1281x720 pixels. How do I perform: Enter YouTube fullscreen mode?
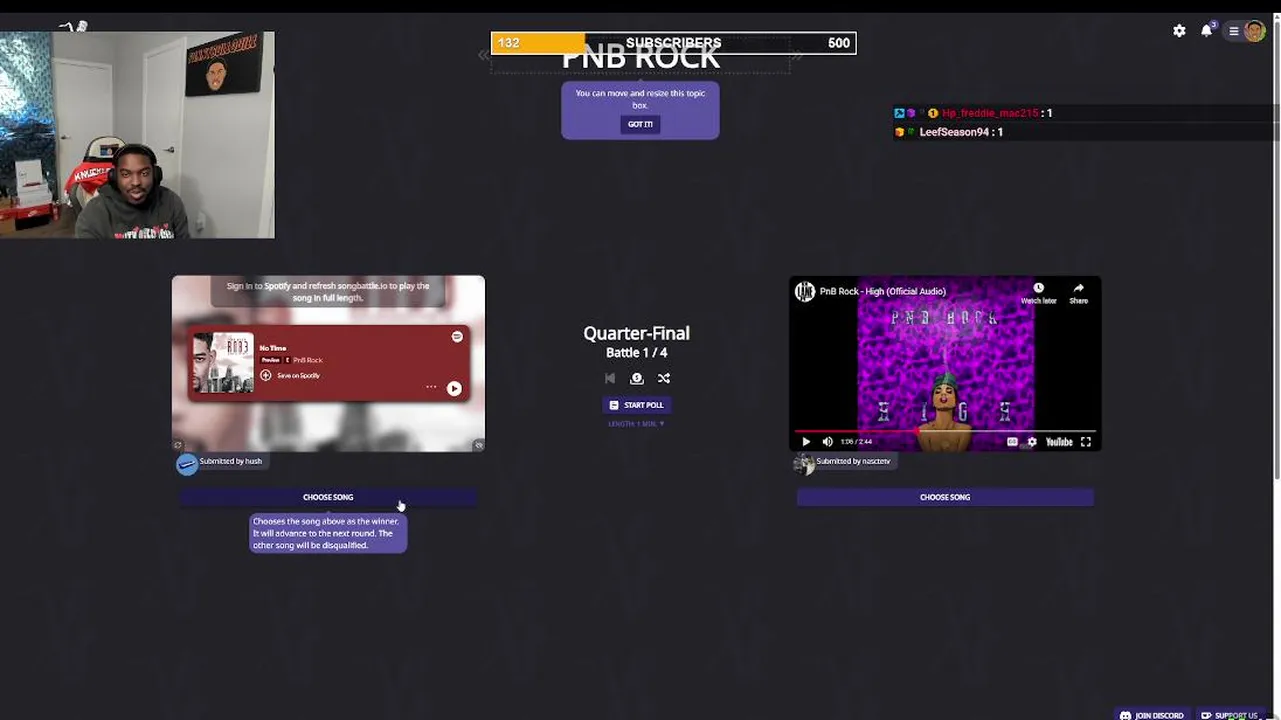click(1086, 442)
